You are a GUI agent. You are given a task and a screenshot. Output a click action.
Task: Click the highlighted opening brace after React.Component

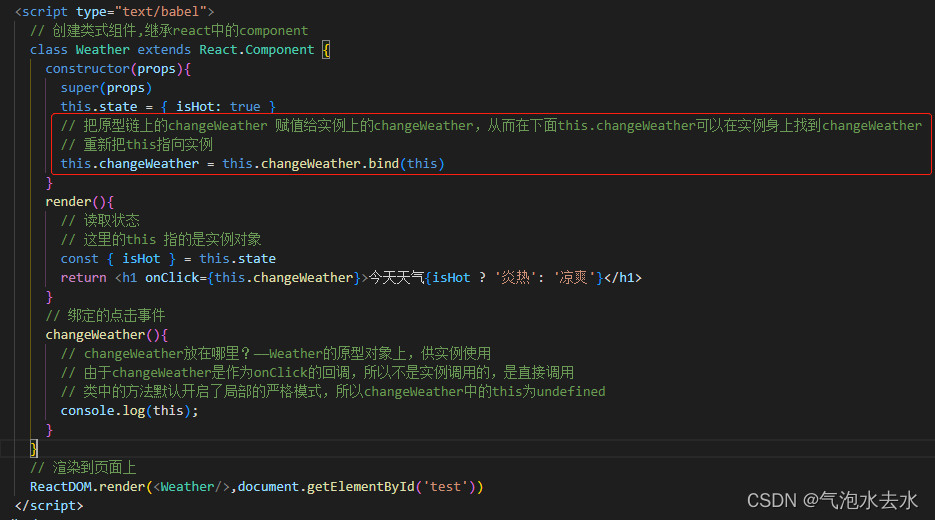(326, 49)
